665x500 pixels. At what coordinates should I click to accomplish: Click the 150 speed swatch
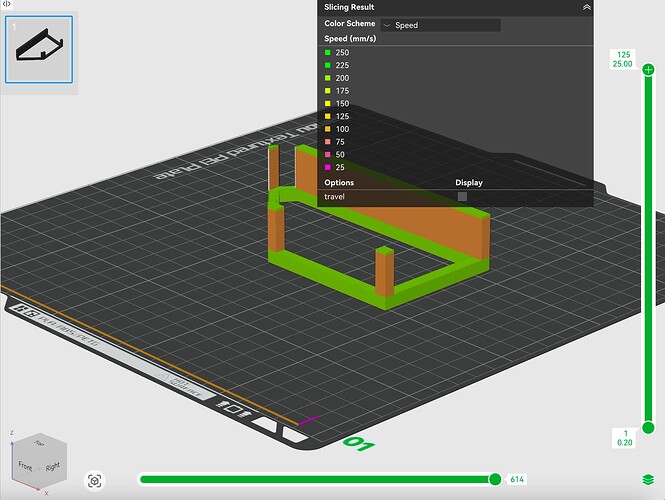click(327, 103)
